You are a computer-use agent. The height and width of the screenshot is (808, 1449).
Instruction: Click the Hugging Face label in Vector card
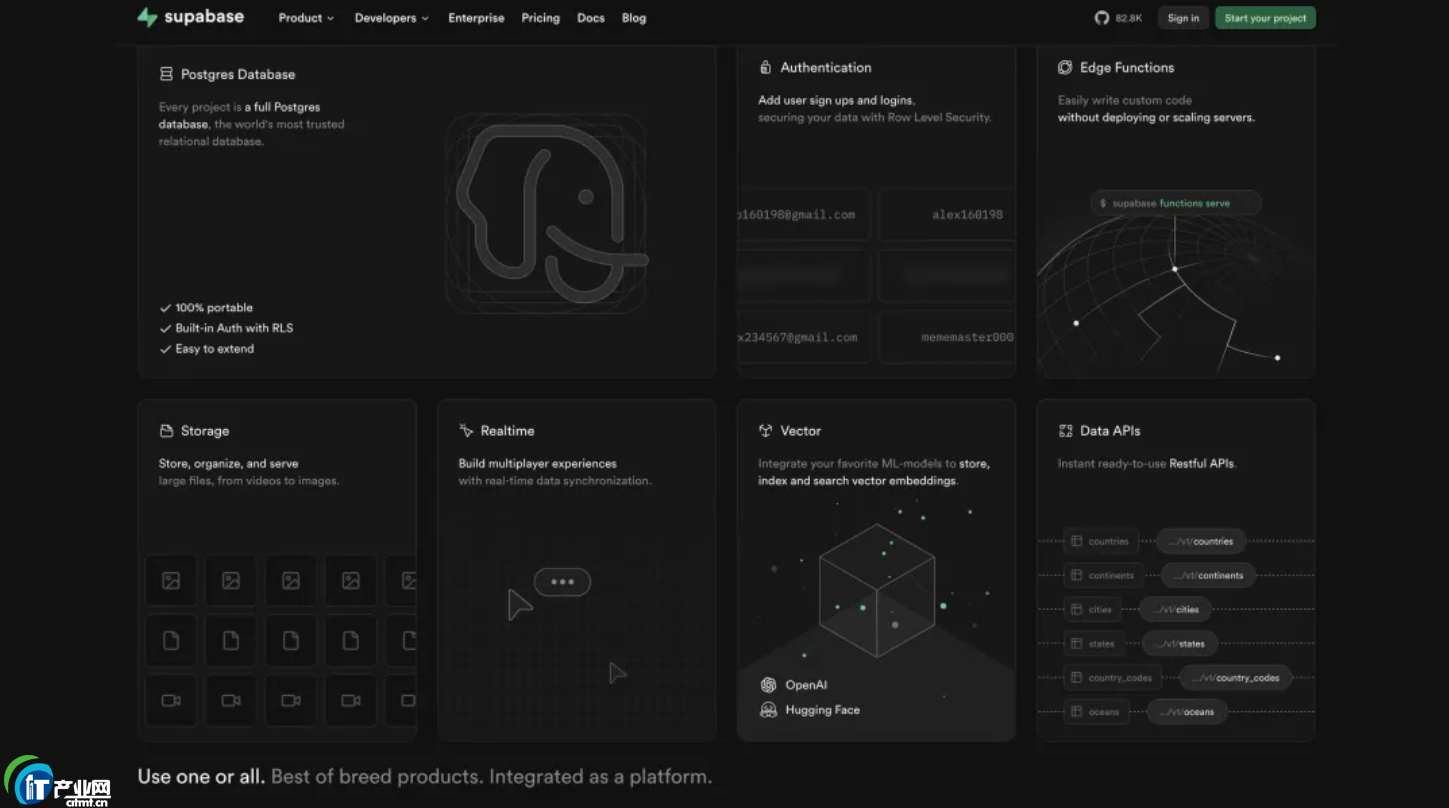(x=822, y=710)
